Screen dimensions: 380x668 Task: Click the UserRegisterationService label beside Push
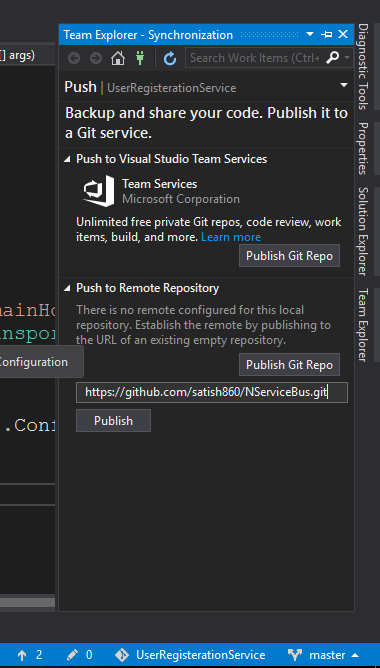point(172,88)
